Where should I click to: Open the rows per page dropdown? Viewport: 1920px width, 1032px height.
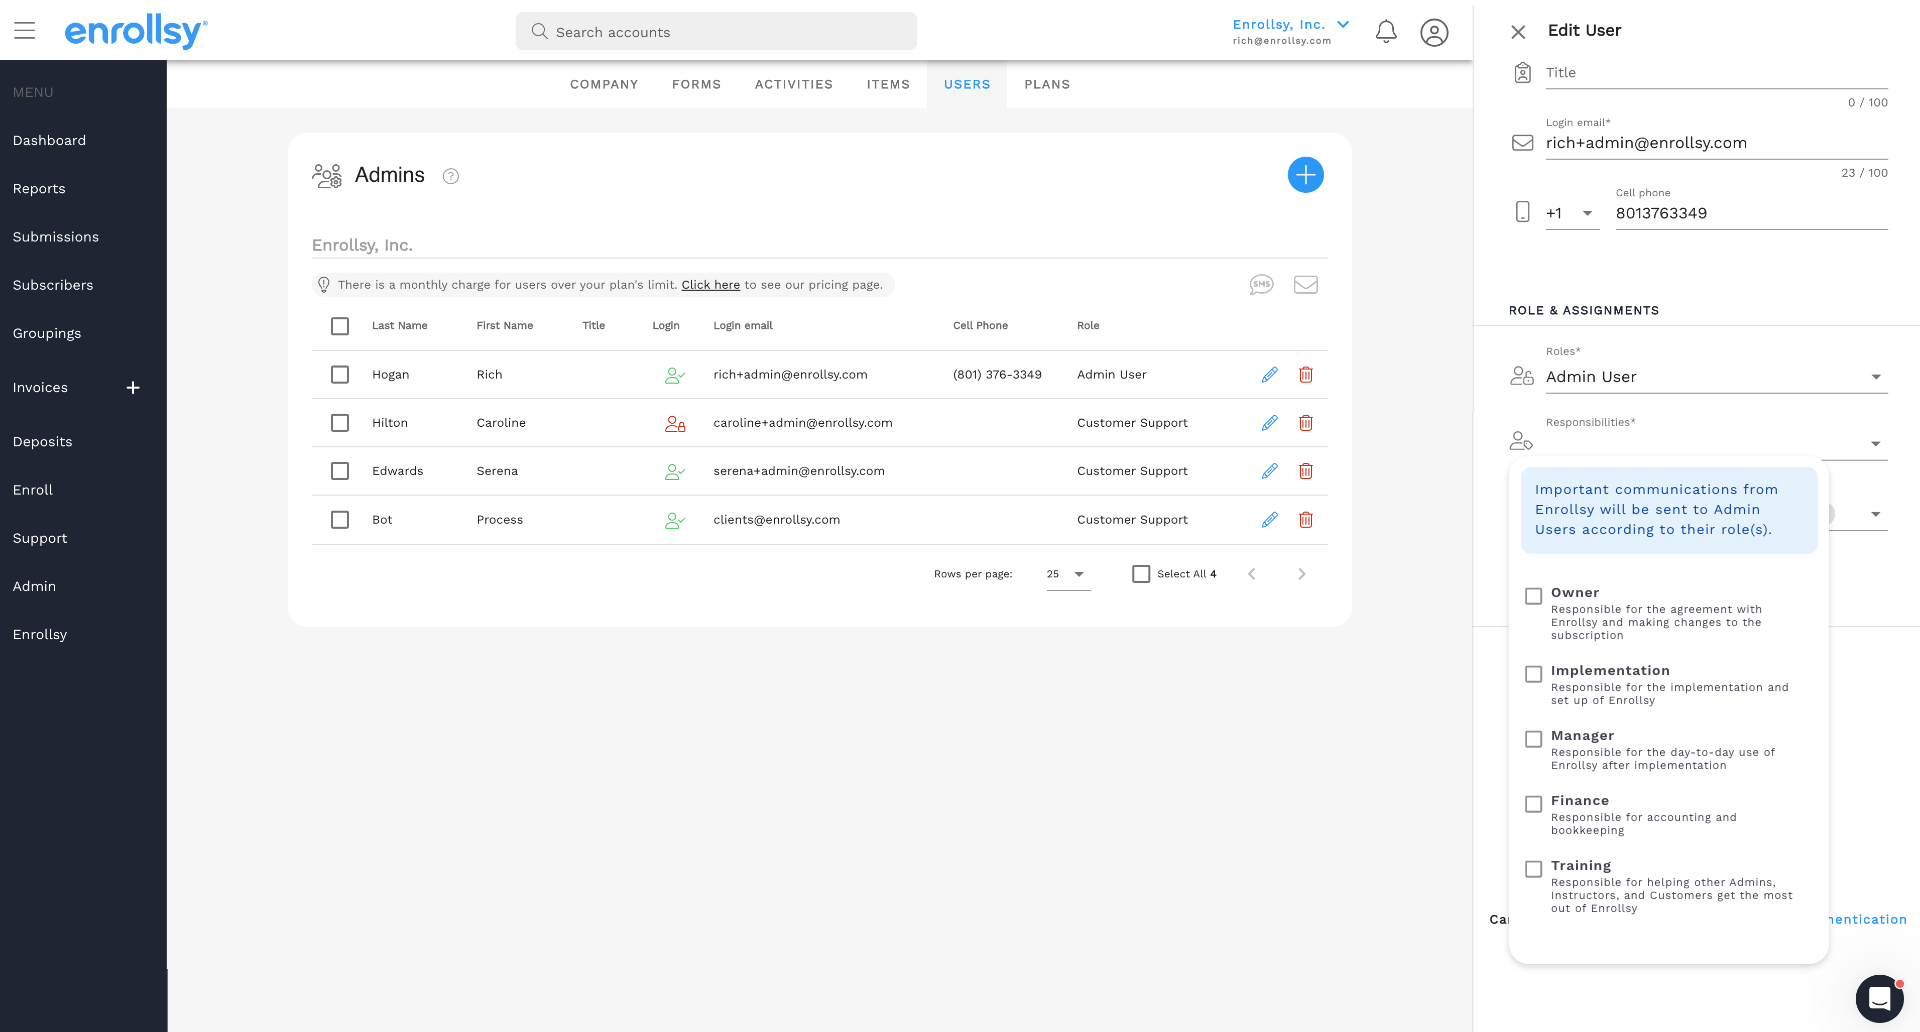pyautogui.click(x=1067, y=574)
